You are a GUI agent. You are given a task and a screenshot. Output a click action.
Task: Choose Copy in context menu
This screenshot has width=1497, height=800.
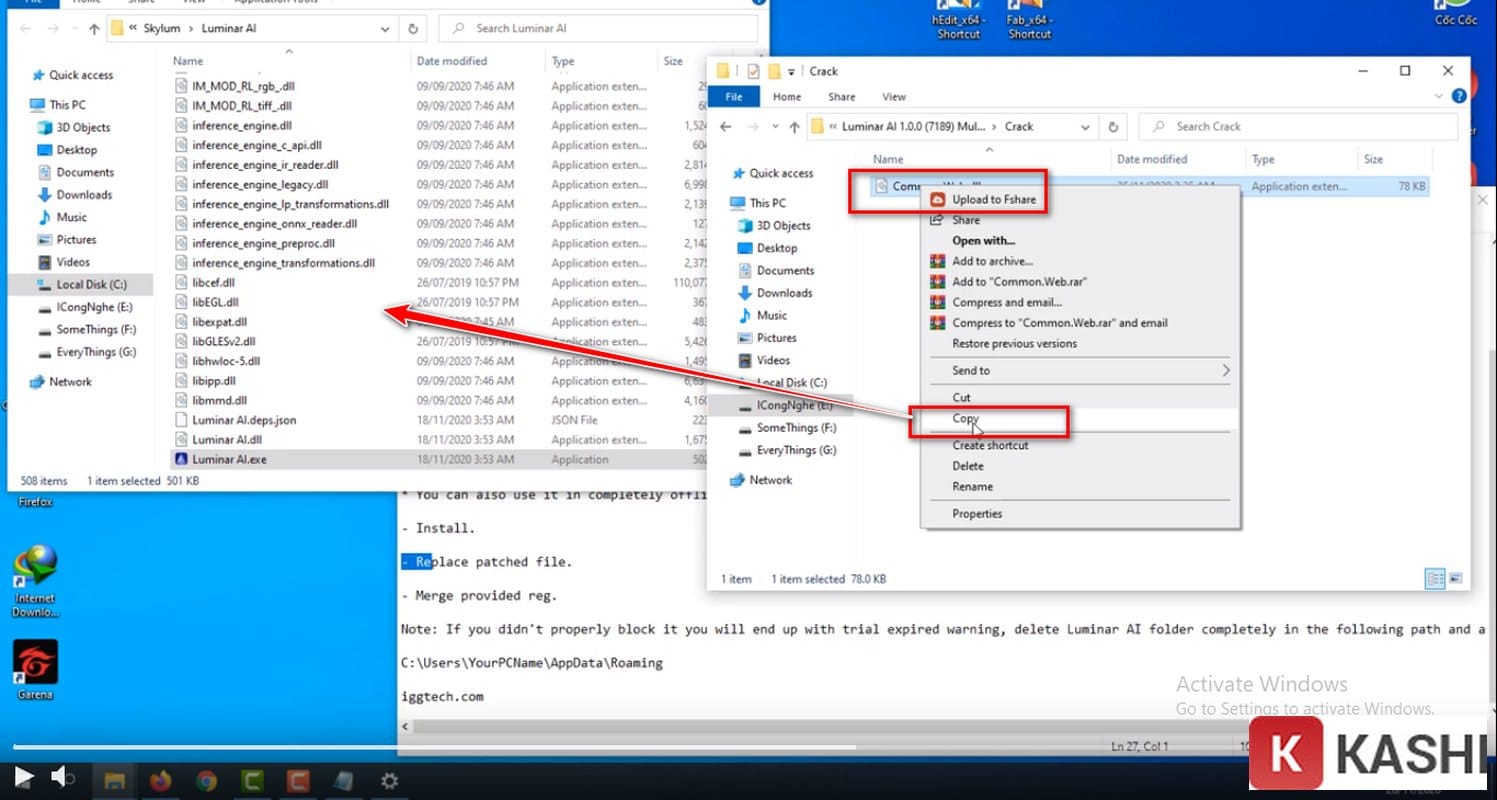click(1078, 419)
